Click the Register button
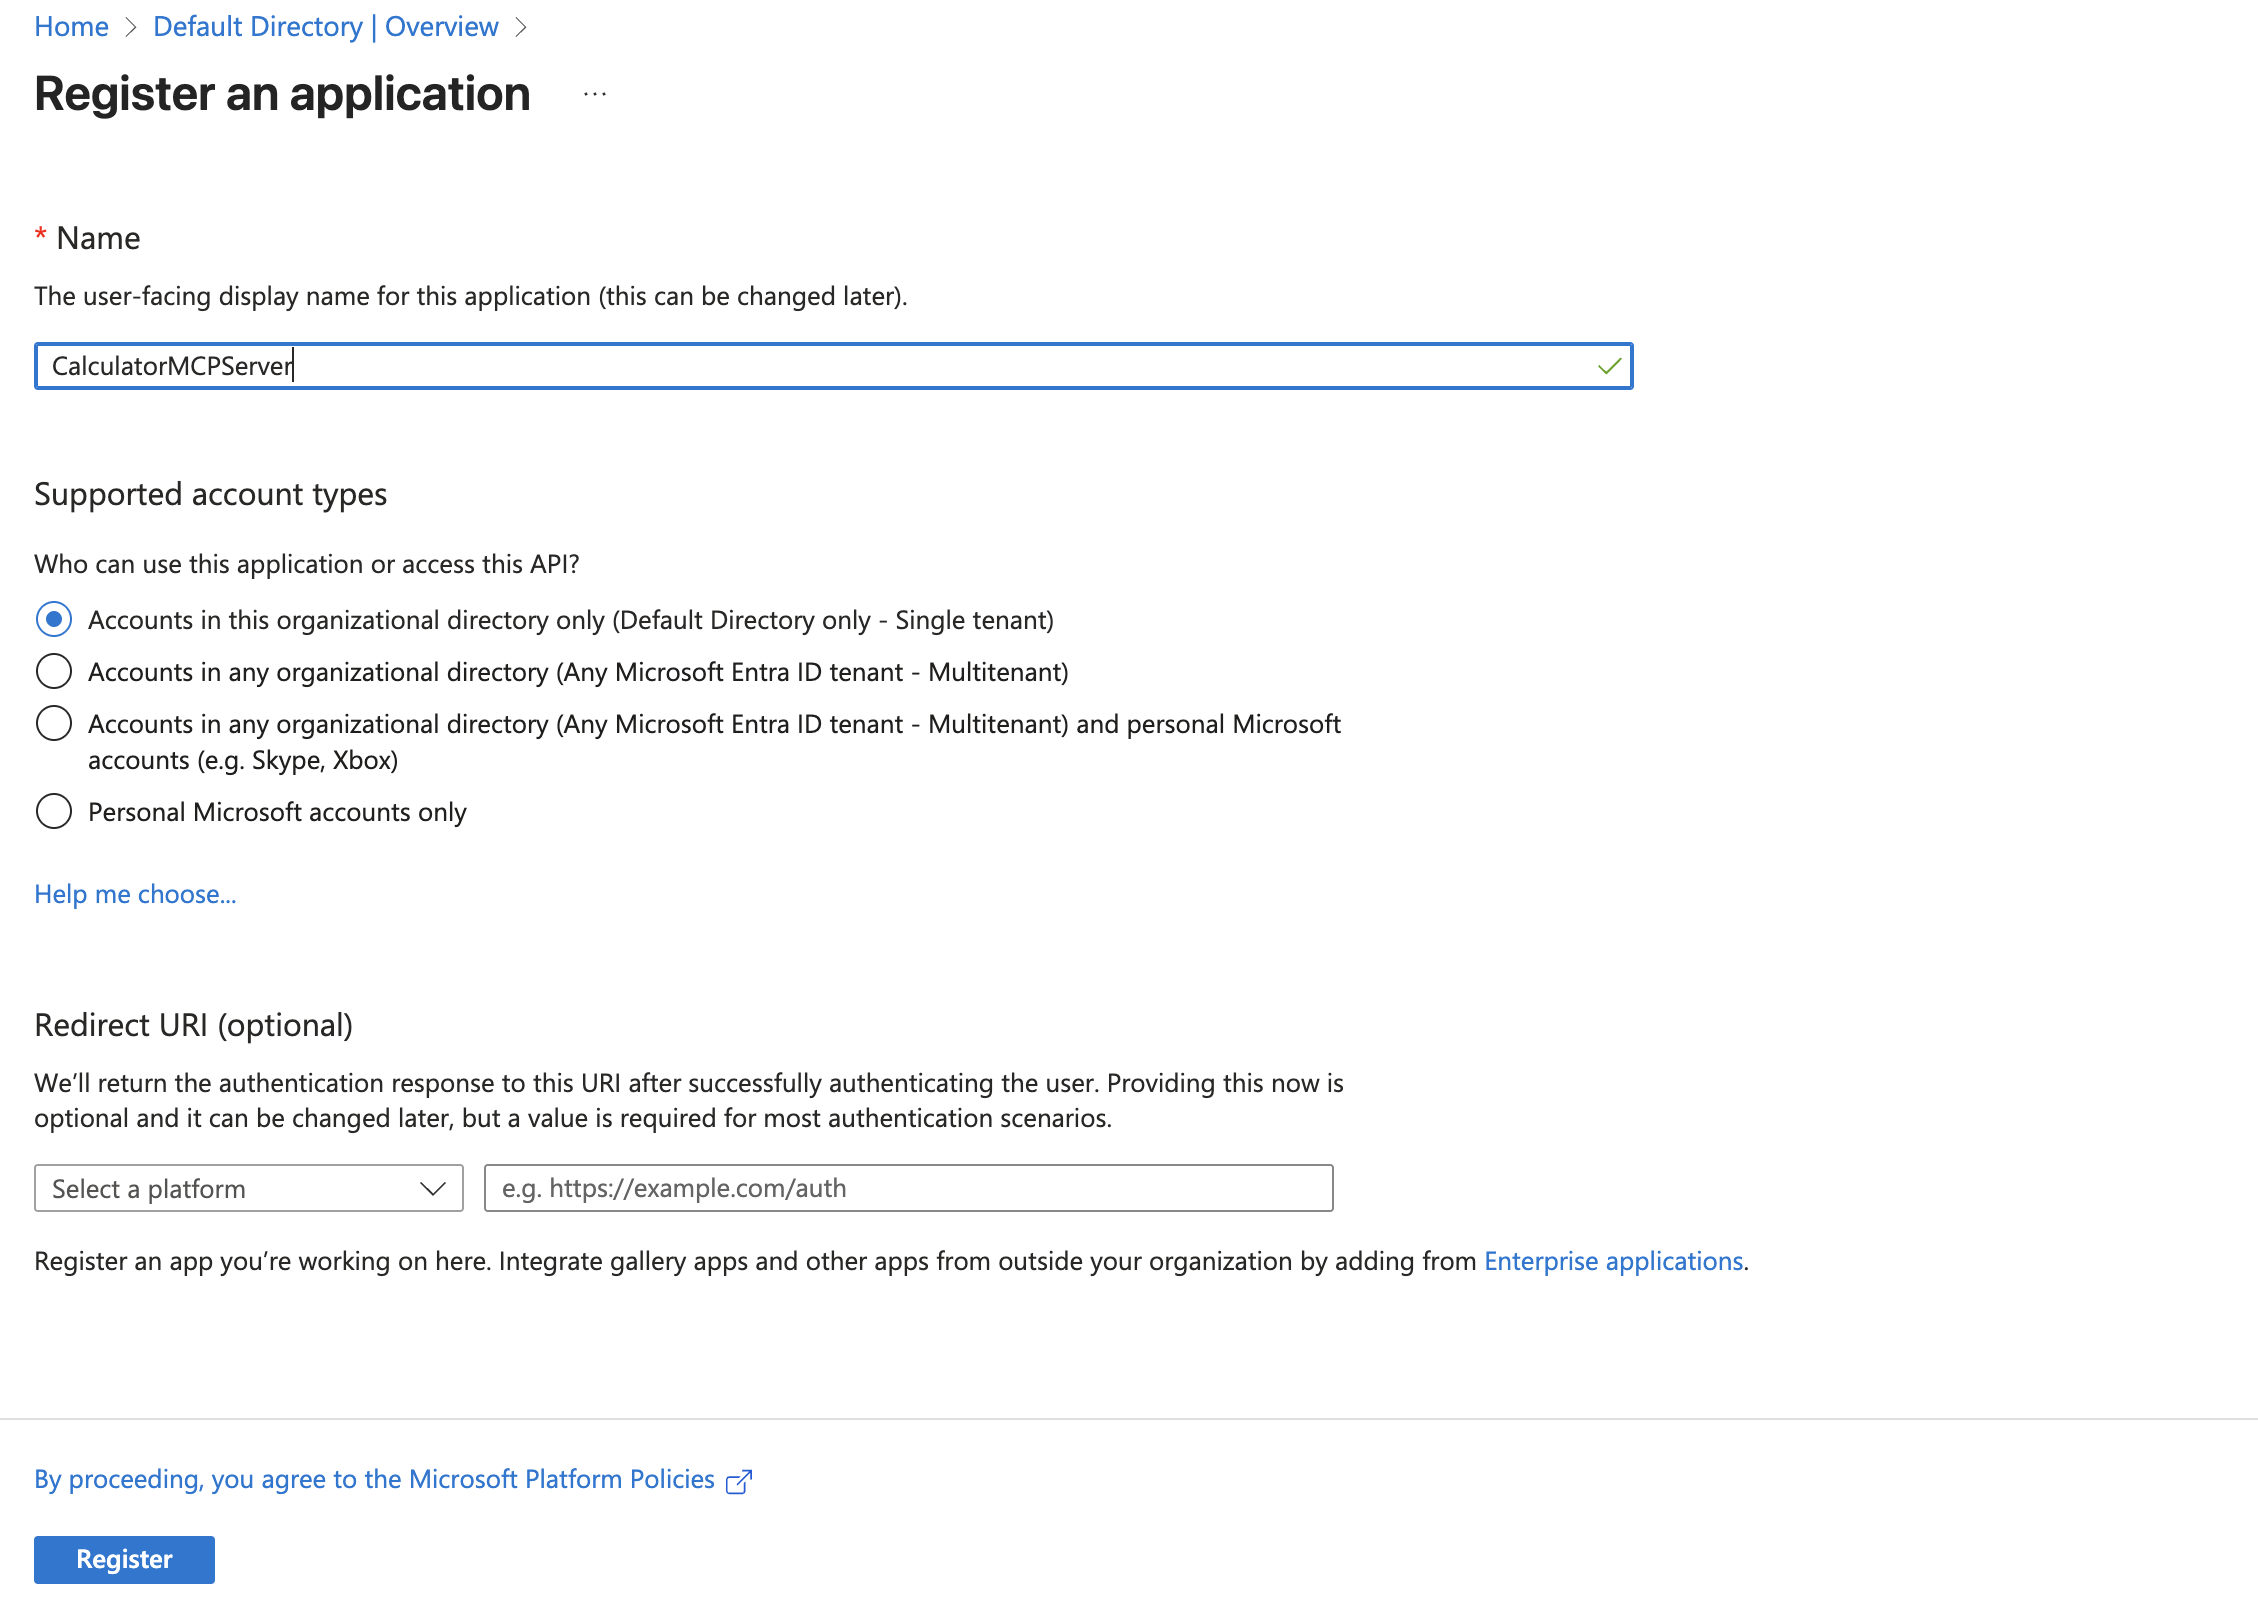 (x=124, y=1559)
